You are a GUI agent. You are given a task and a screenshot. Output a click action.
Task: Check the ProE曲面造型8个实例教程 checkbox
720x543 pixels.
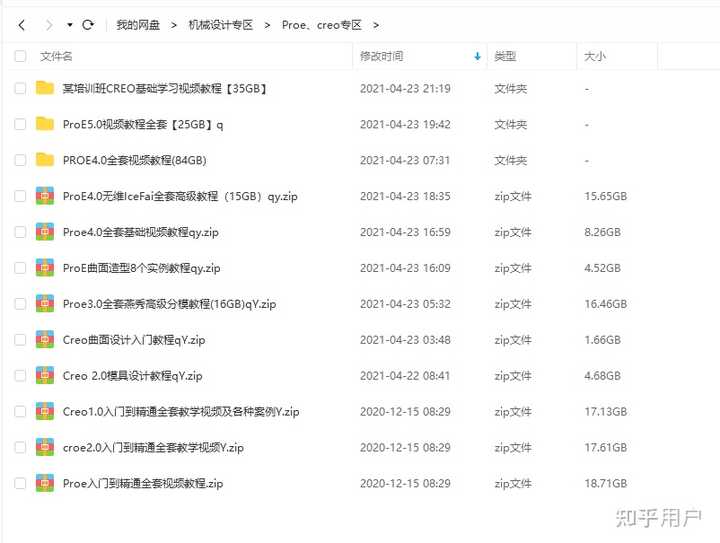pyautogui.click(x=20, y=268)
